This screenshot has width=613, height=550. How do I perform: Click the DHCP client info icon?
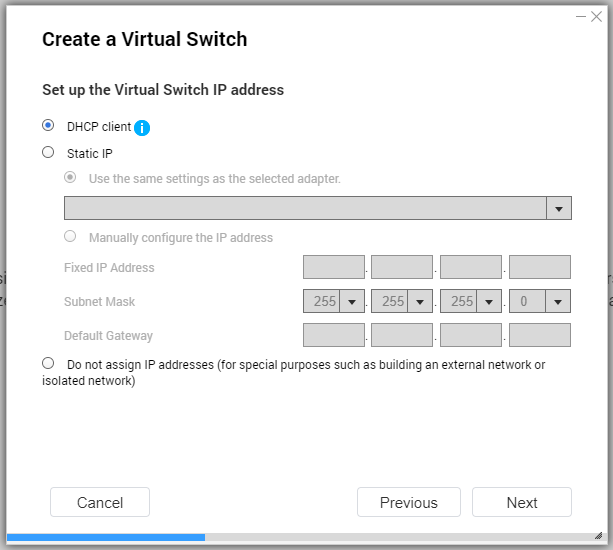[142, 127]
